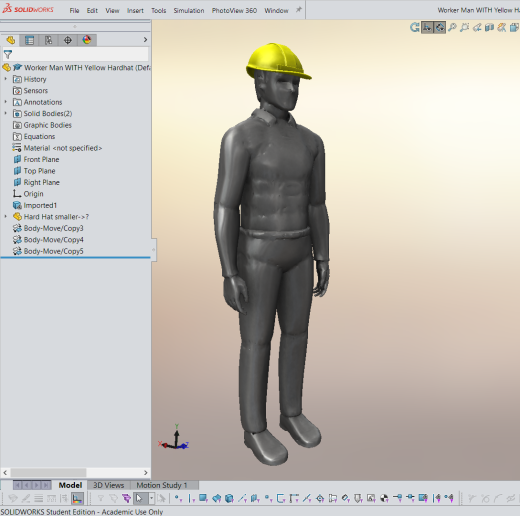Expand the History tree node
Image resolution: width=520 pixels, height=516 pixels.
(x=5, y=79)
